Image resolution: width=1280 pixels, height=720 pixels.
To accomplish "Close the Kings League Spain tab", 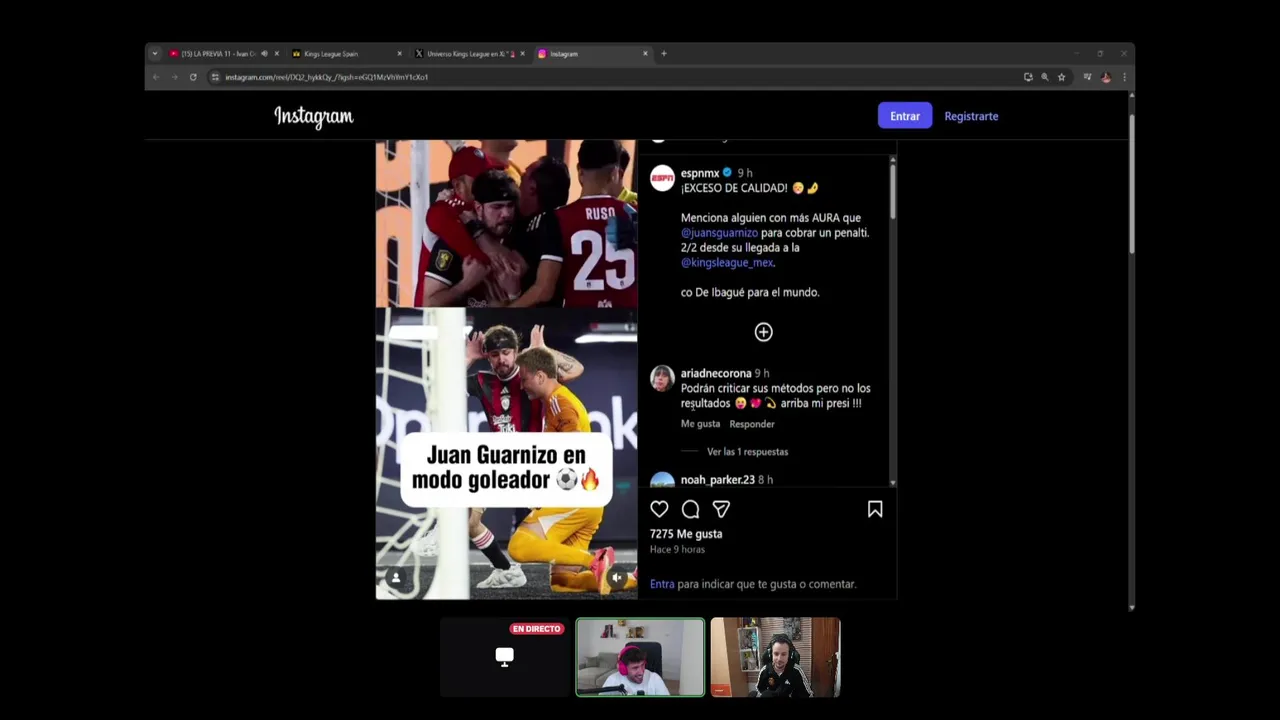I will tap(399, 53).
